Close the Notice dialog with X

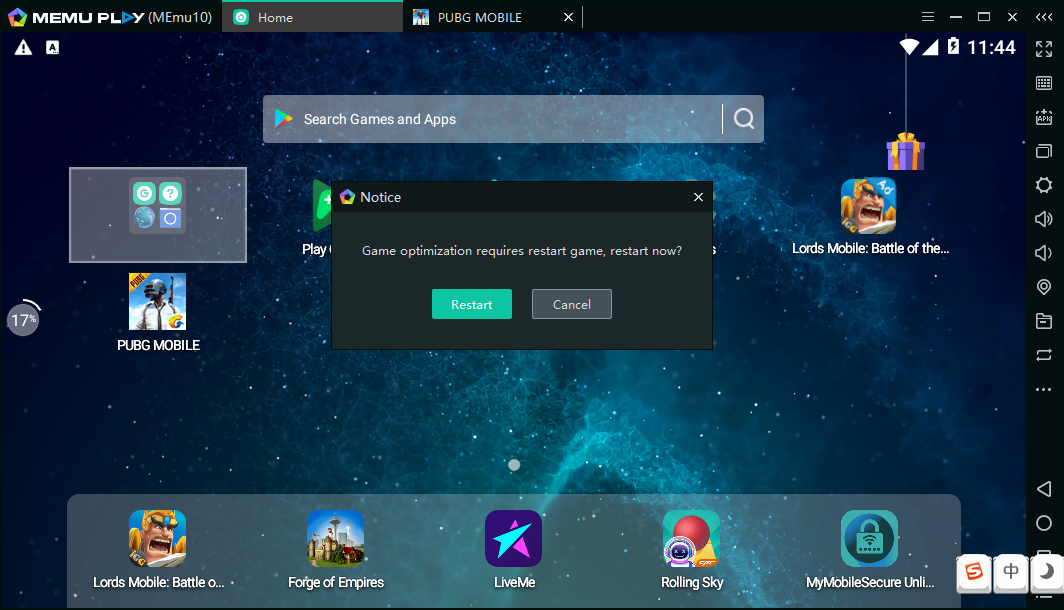click(698, 197)
